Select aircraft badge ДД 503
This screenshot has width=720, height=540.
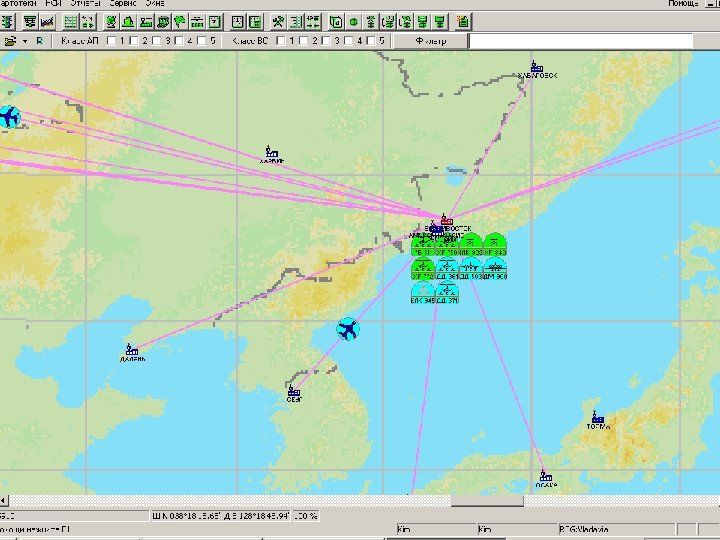471,269
